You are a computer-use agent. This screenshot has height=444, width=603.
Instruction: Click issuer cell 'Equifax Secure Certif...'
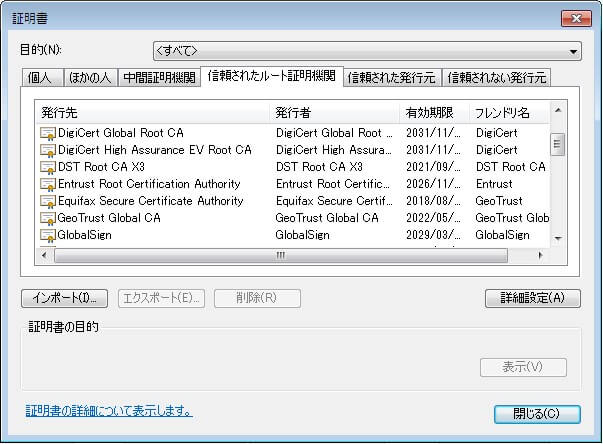coord(334,201)
